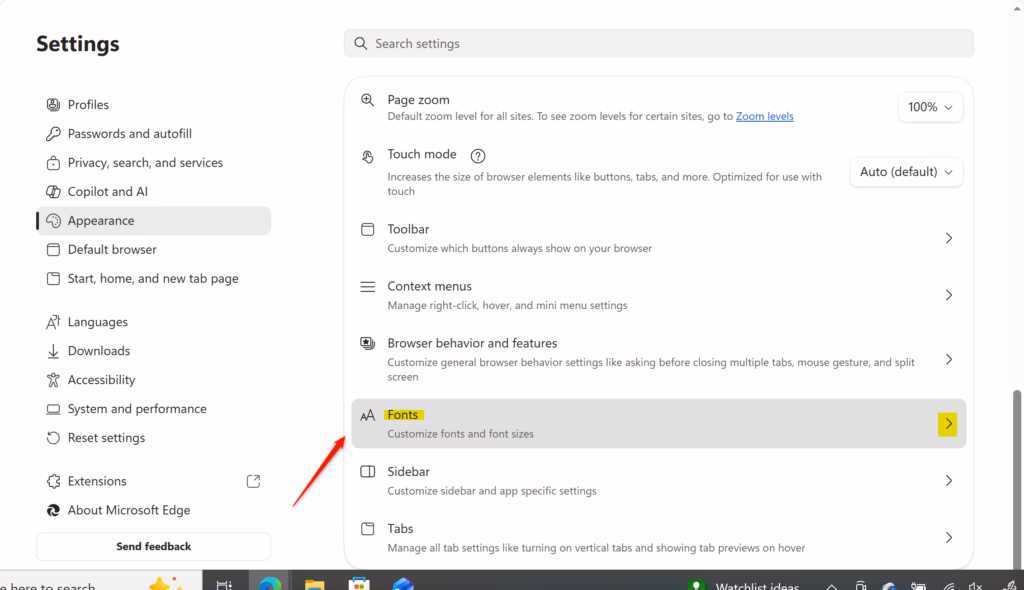Open the Page zoom 100% dropdown
Image resolution: width=1024 pixels, height=590 pixels.
930,107
